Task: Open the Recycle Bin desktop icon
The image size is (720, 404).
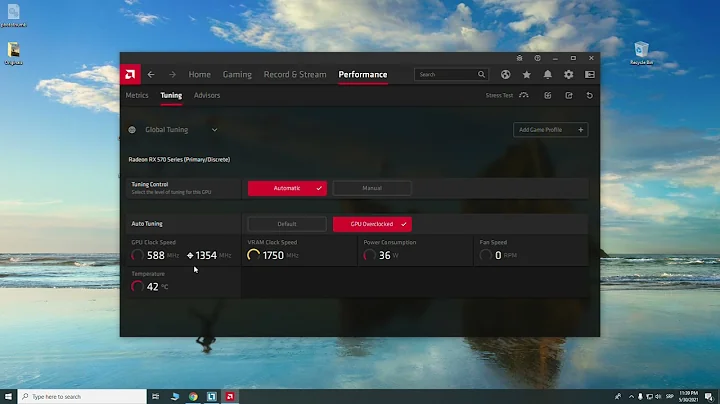Action: (x=641, y=53)
